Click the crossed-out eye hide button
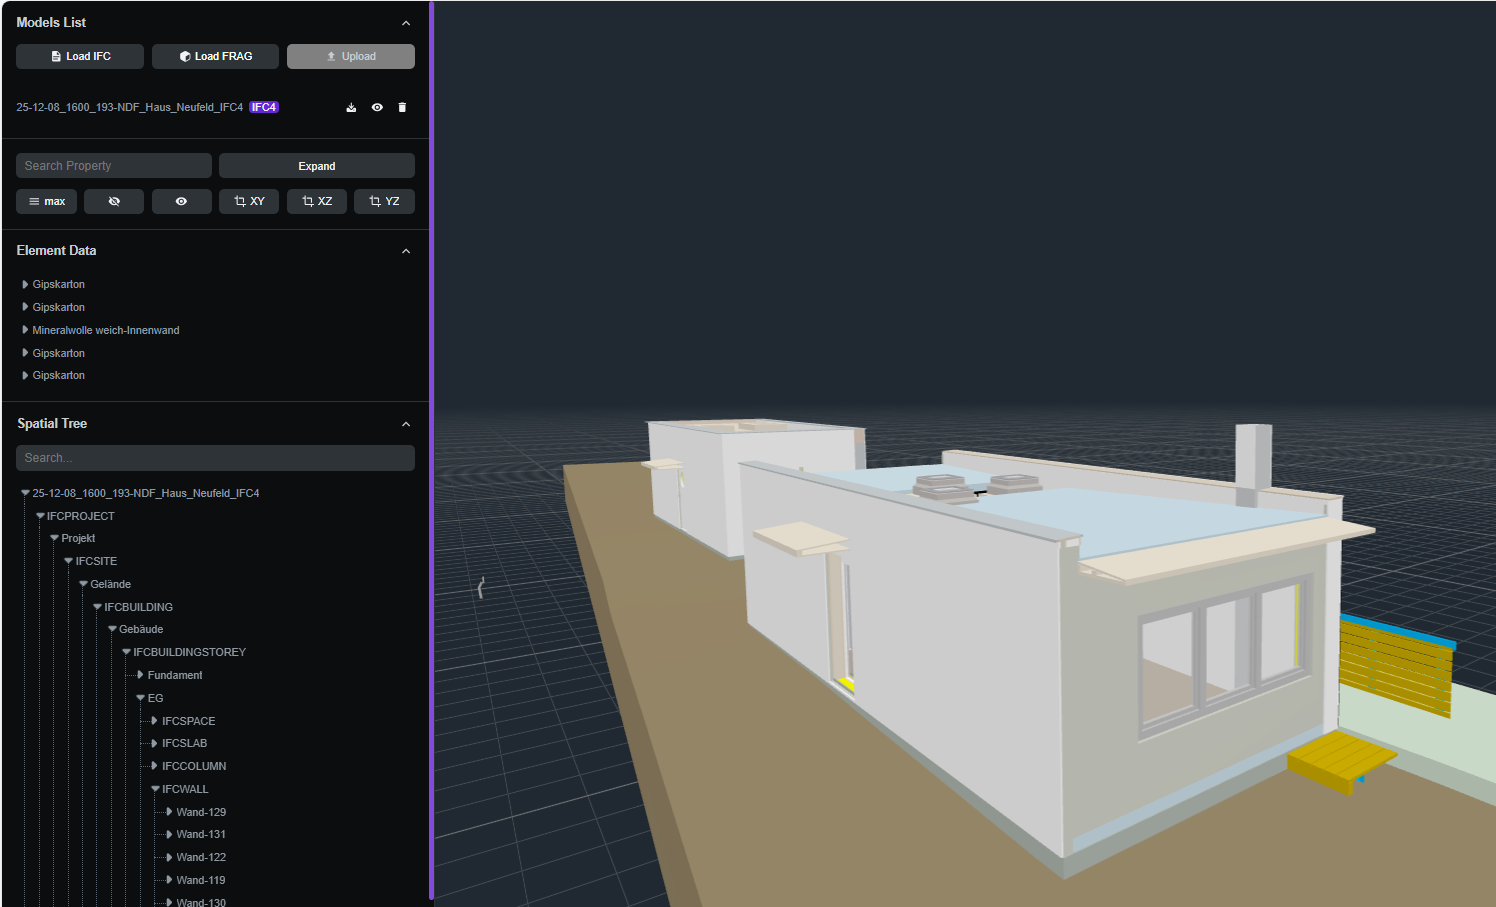The image size is (1496, 907). (x=114, y=202)
